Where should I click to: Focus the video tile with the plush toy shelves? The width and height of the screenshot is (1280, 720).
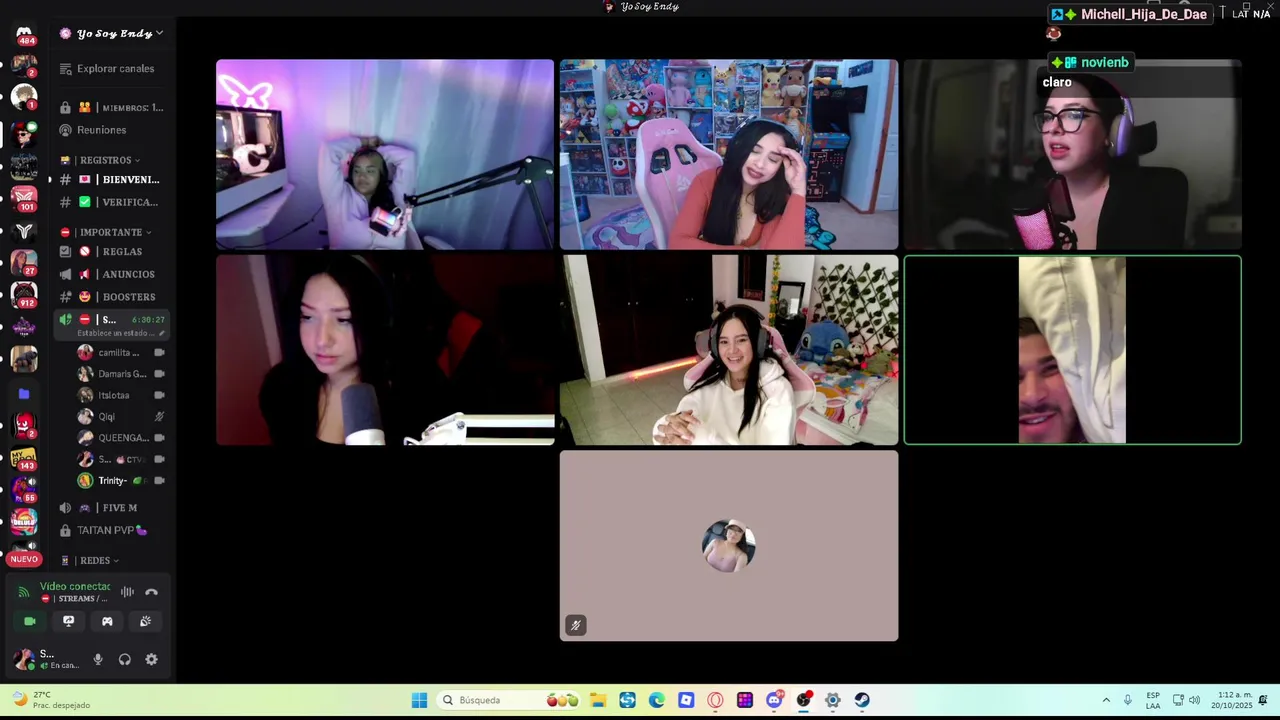pos(729,154)
